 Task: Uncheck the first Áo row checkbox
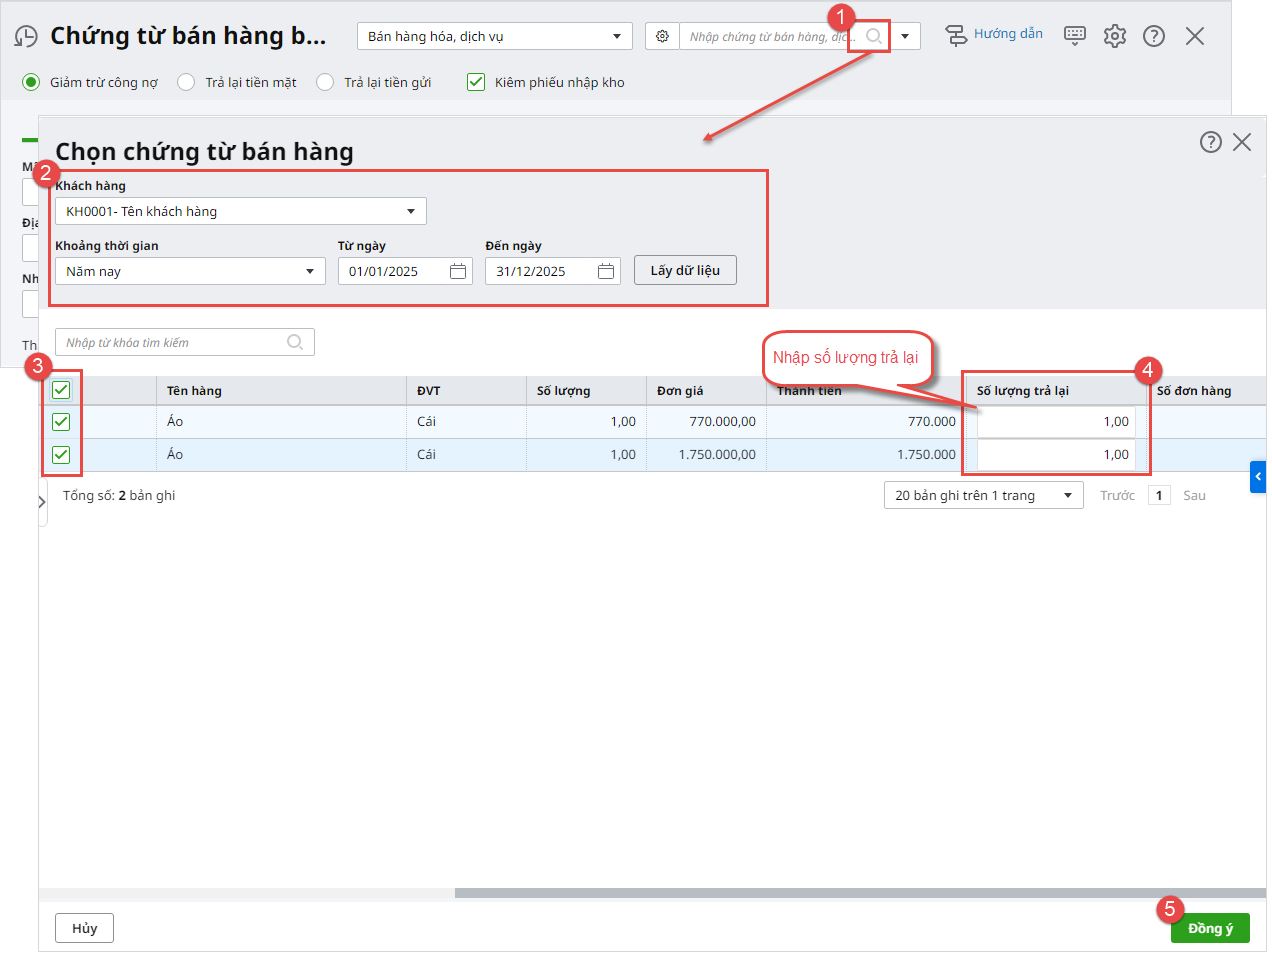tap(61, 422)
